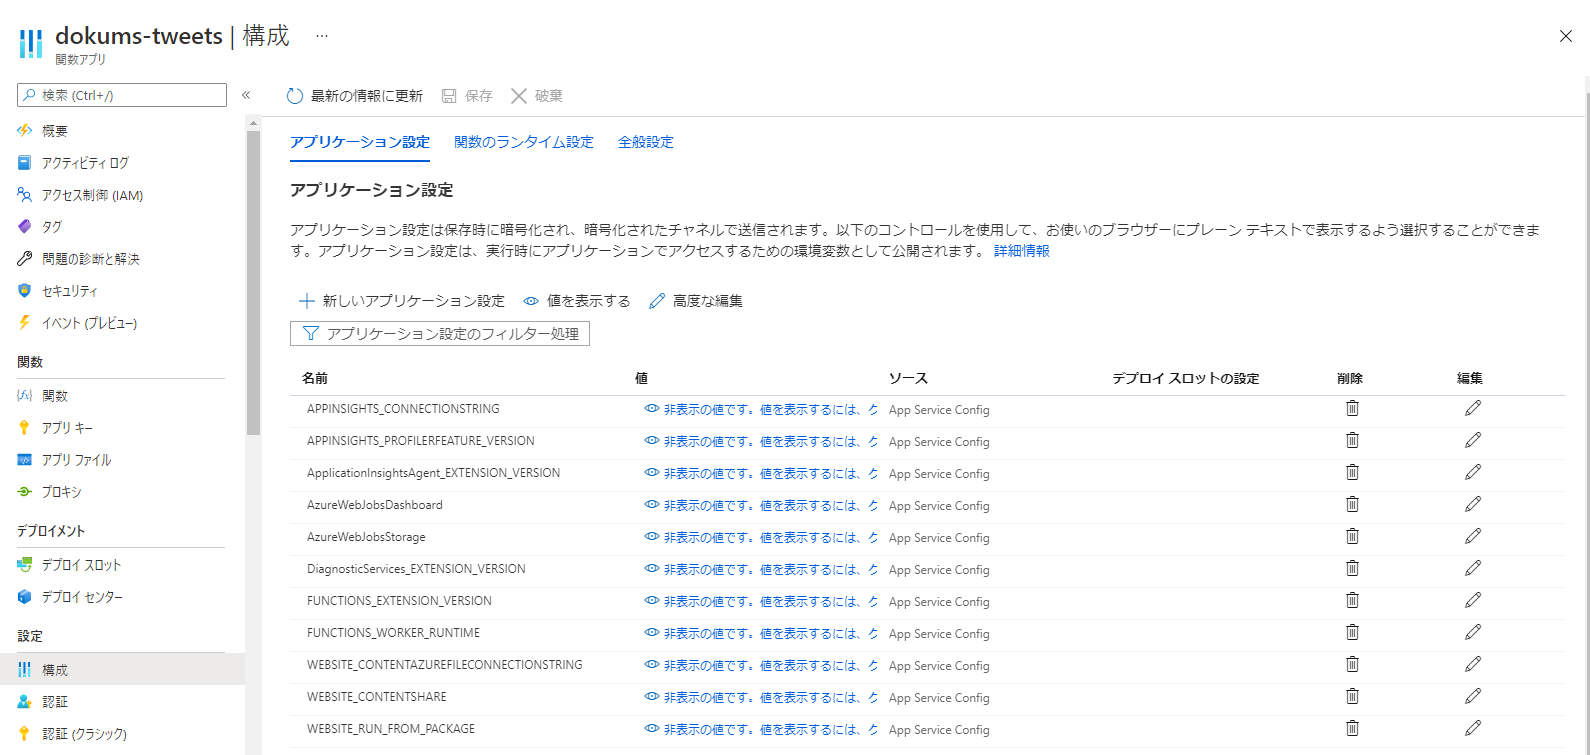Screen dimensions: 1590x755
Task: Switch to 関数のランタイム設定 tab
Action: (524, 142)
